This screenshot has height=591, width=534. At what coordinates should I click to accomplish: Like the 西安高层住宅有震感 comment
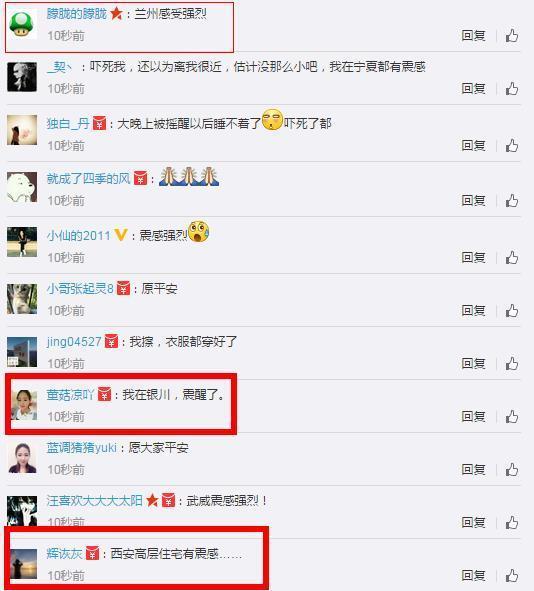point(512,576)
